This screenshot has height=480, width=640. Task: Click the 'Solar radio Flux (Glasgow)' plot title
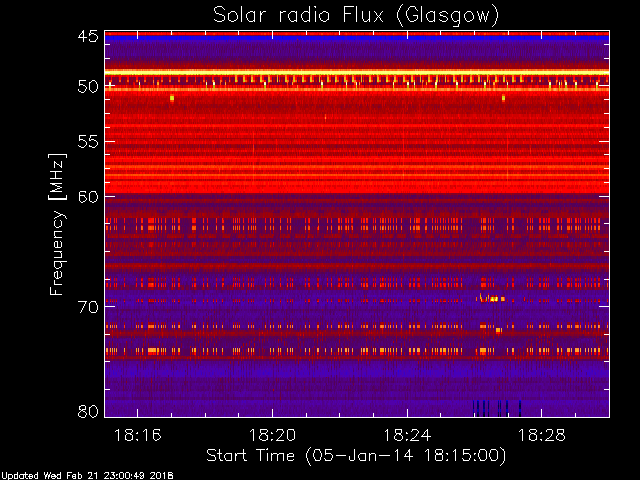[355, 15]
